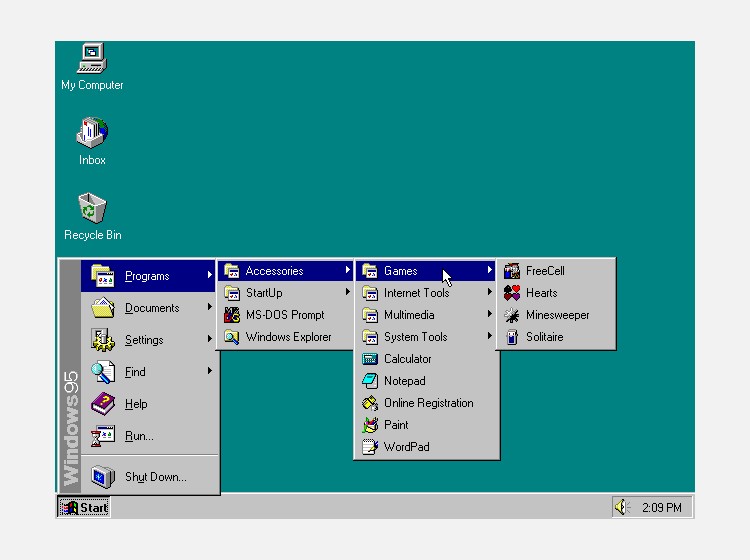Click the Start button
This screenshot has height=560, width=750.
pos(84,507)
